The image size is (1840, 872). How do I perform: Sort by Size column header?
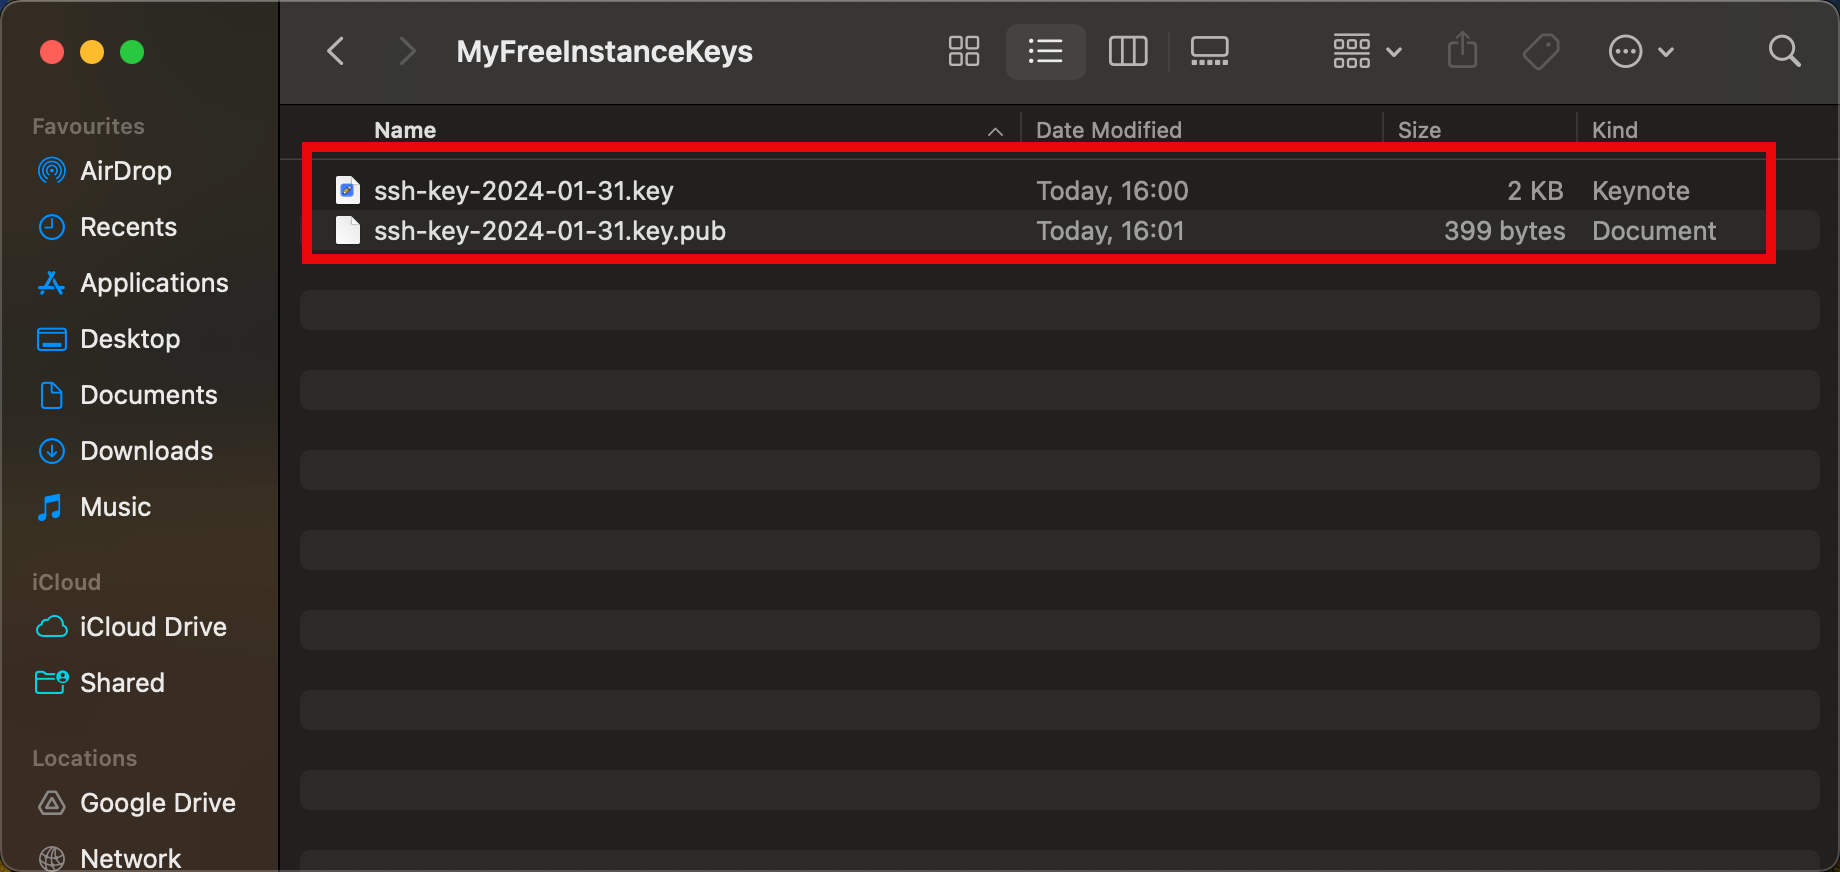click(1418, 130)
